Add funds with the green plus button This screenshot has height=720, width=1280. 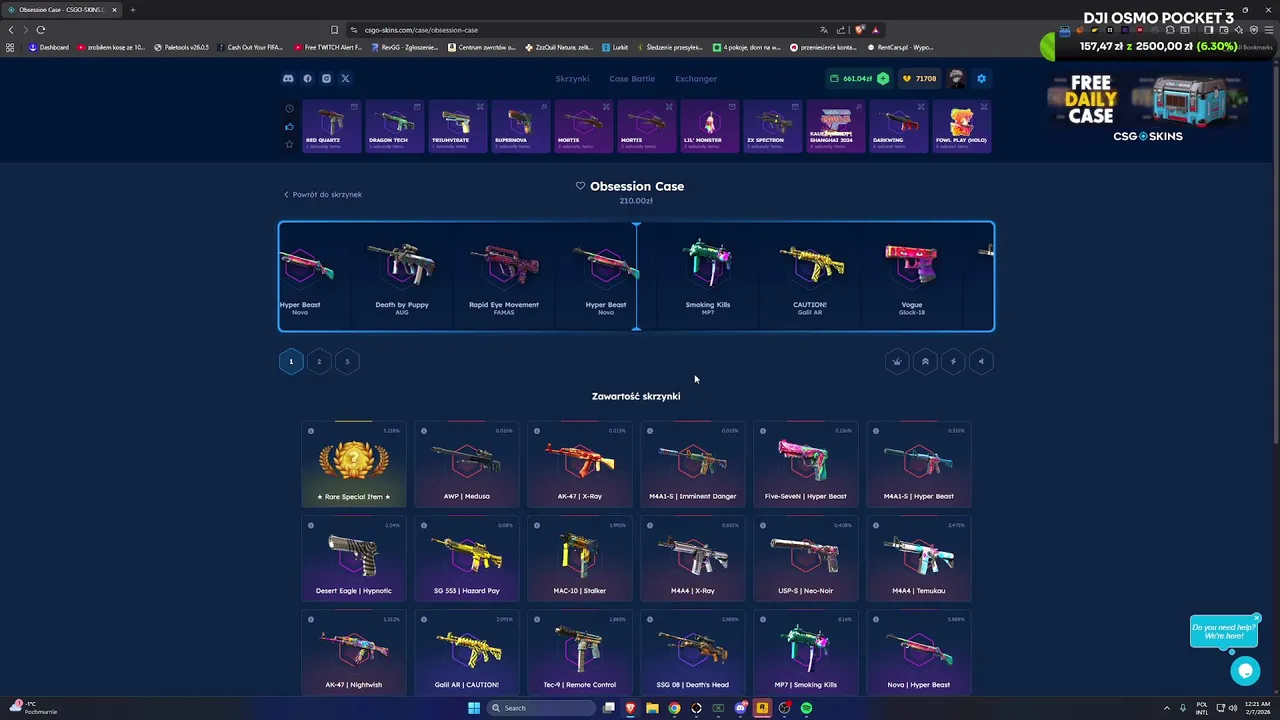tap(883, 78)
